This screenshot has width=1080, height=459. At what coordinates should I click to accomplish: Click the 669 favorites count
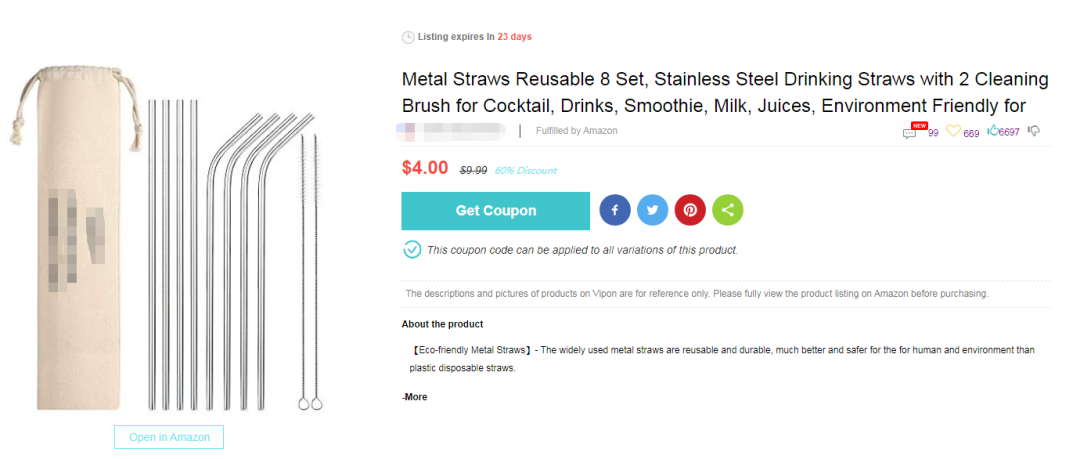pyautogui.click(x=971, y=133)
